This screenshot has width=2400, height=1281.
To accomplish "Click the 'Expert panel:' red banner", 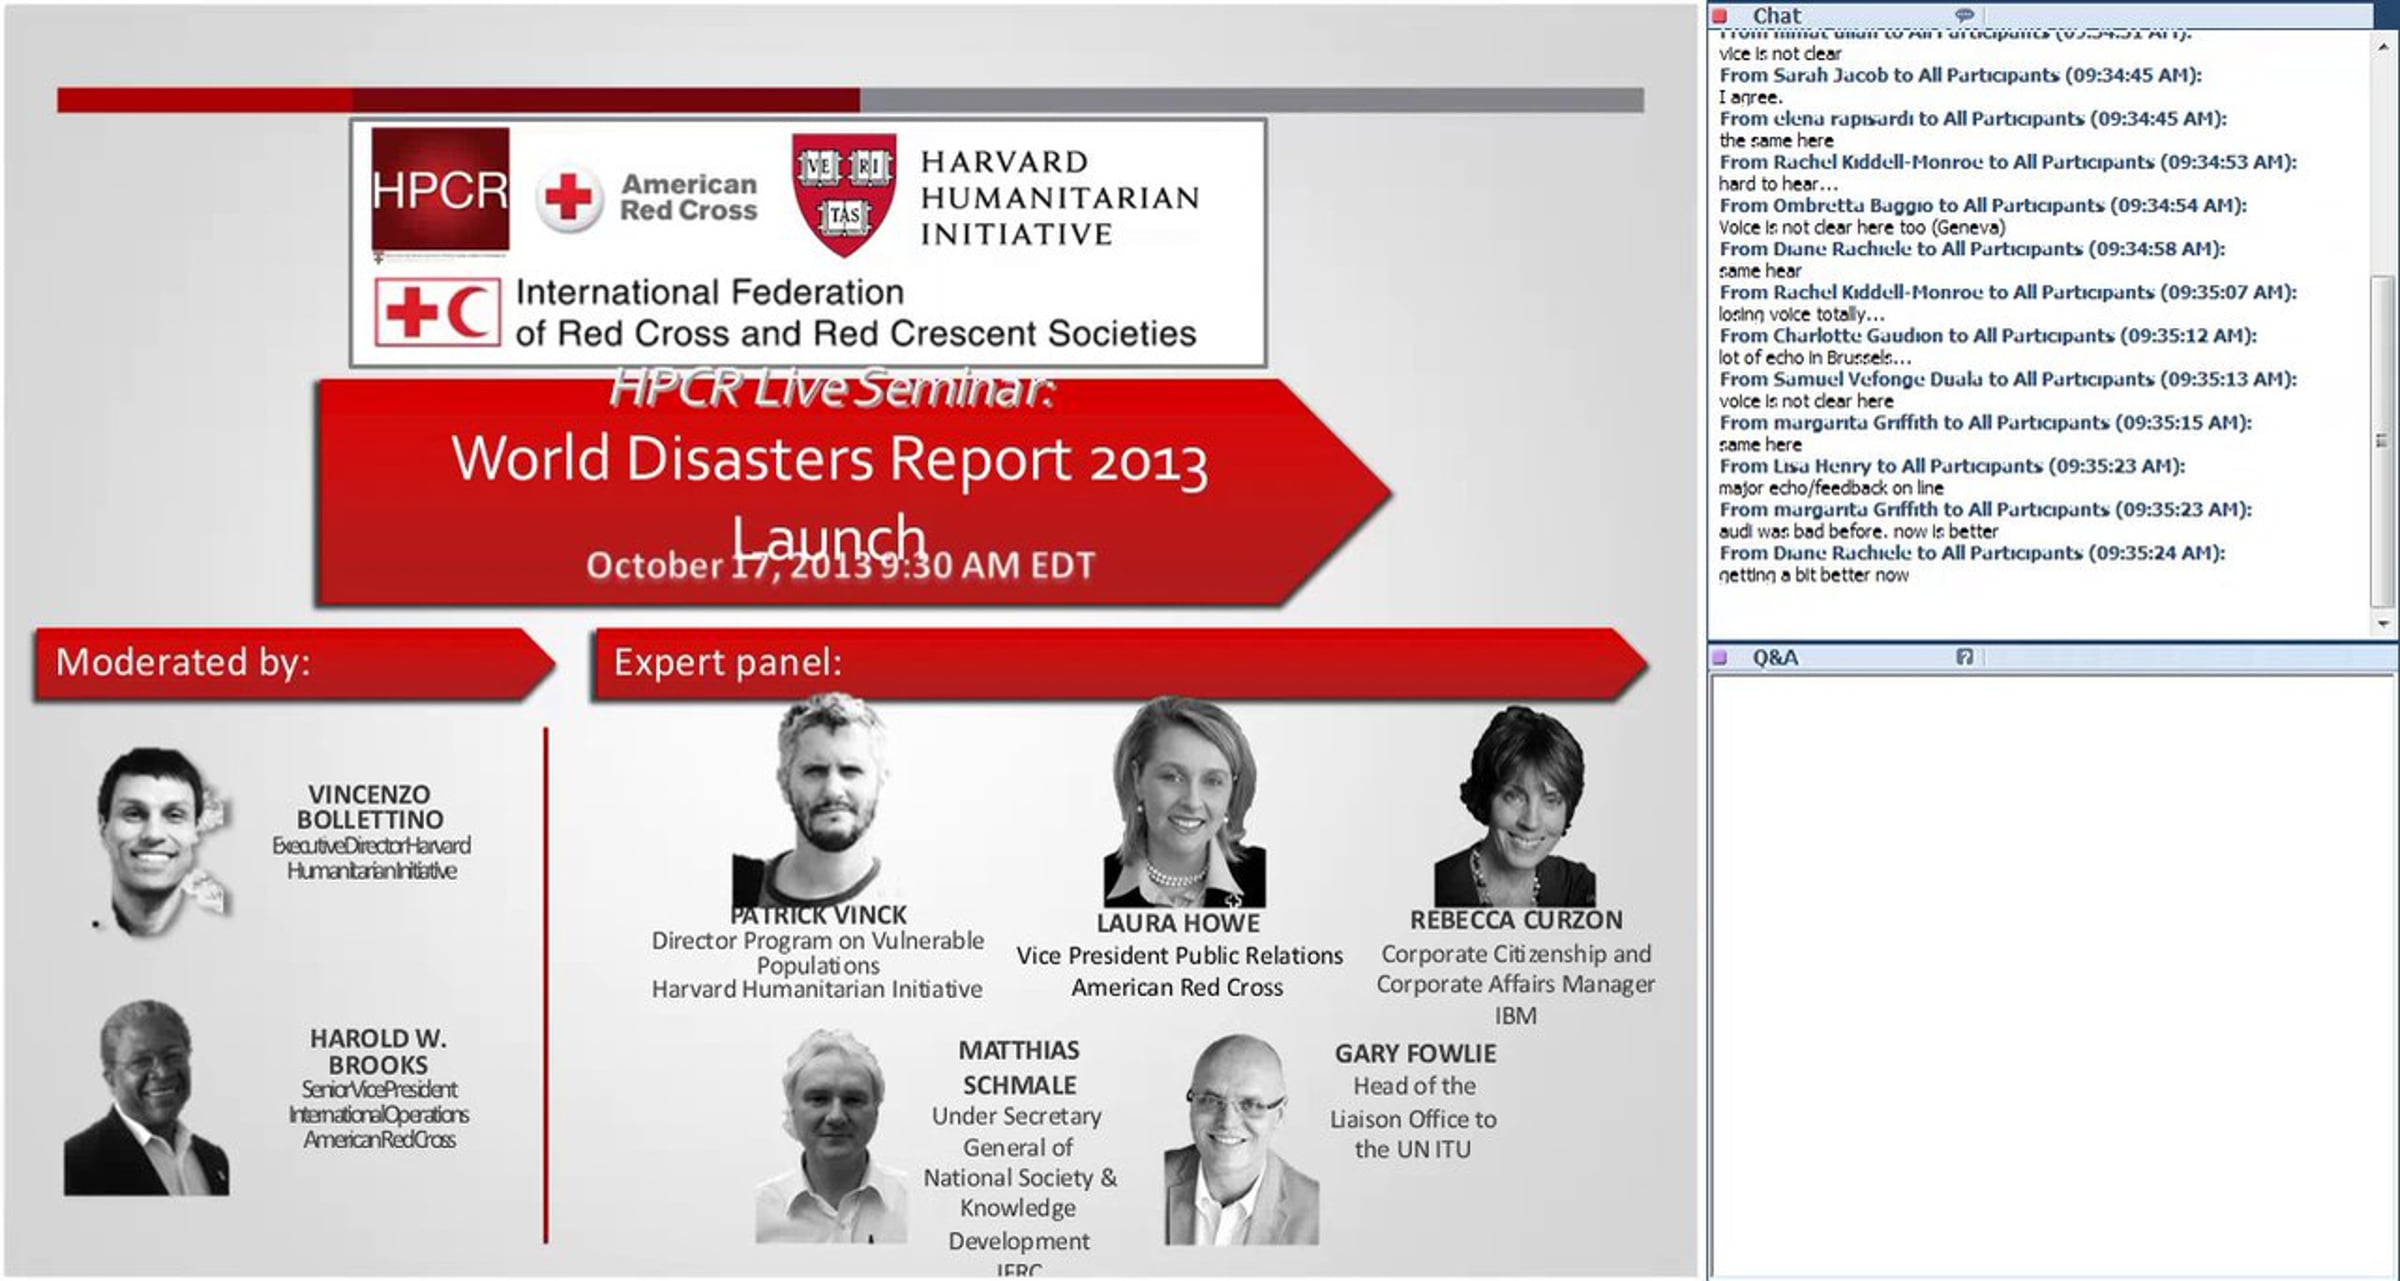I will coord(1119,663).
